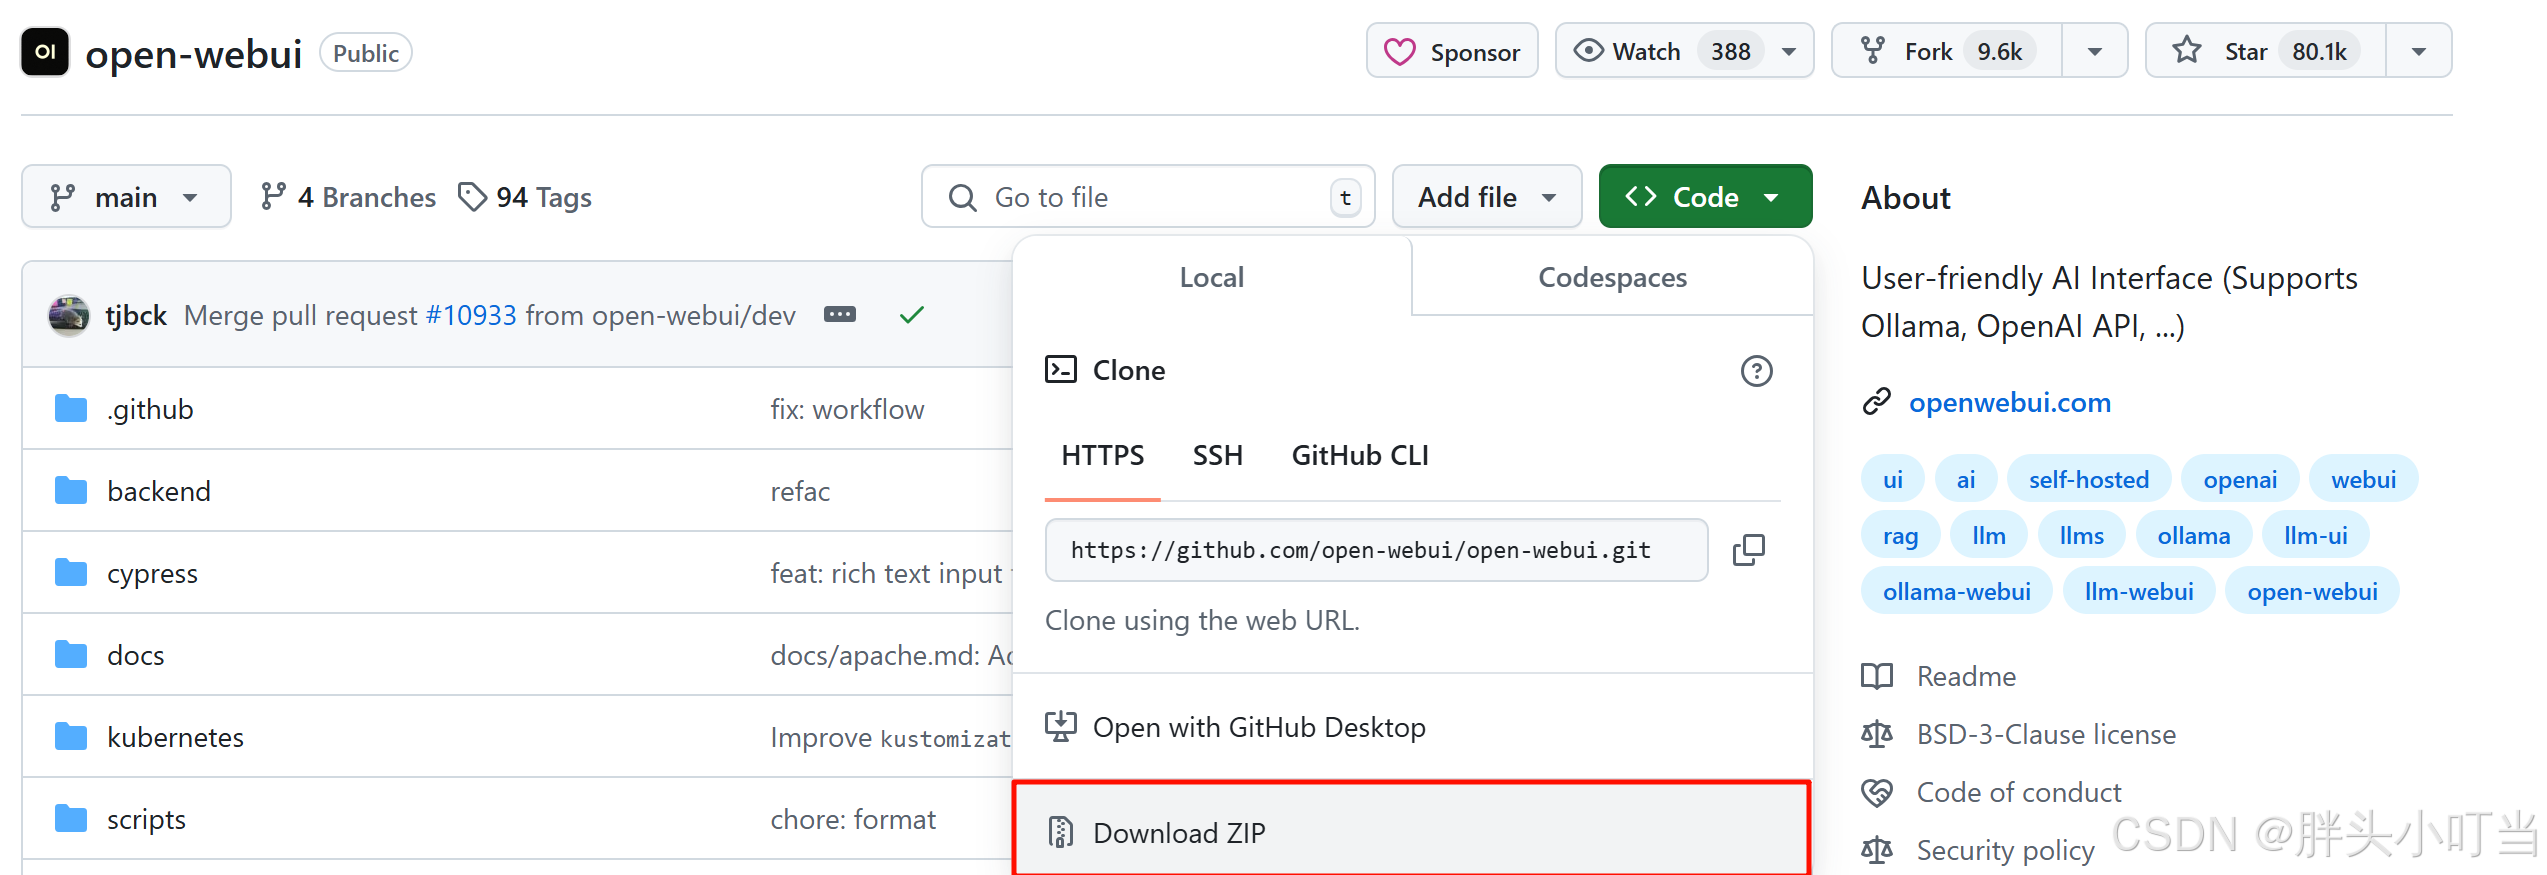Click the 'ollama' topic tag
The height and width of the screenshot is (875, 2547).
pyautogui.click(x=2194, y=535)
